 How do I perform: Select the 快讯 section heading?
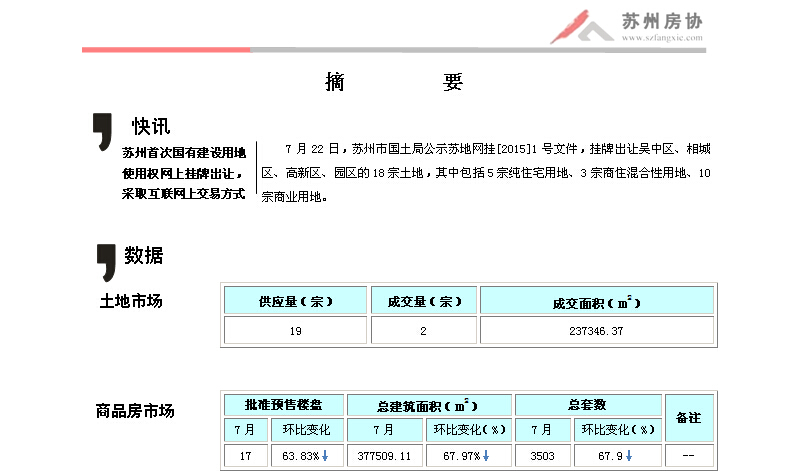[x=151, y=126]
